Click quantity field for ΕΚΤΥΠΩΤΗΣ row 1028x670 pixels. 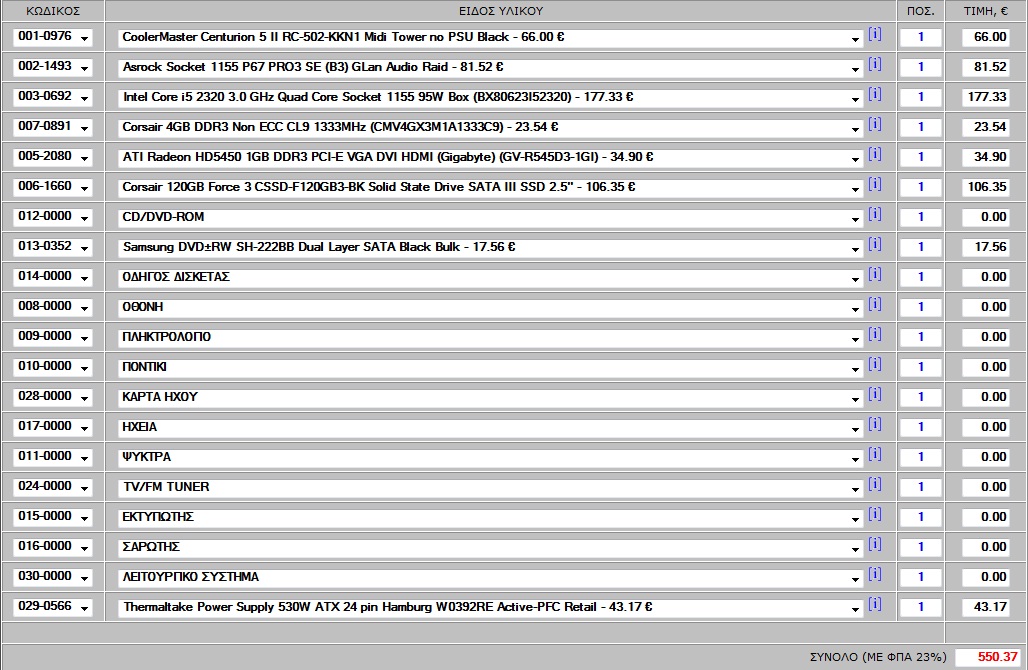tap(920, 517)
